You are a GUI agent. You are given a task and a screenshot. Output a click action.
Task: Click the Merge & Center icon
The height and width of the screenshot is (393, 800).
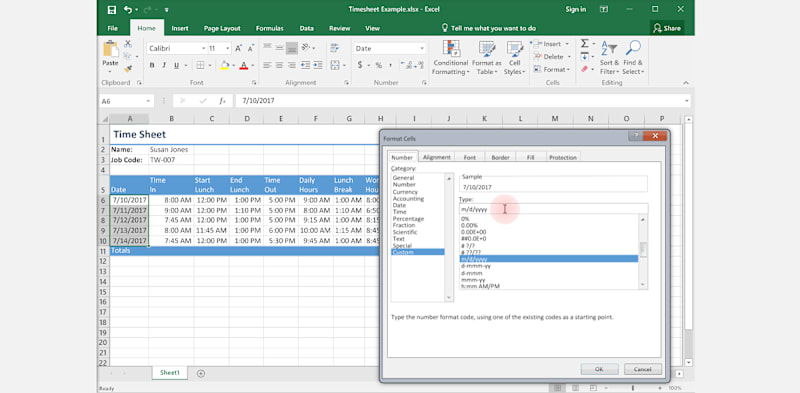pyautogui.click(x=335, y=65)
